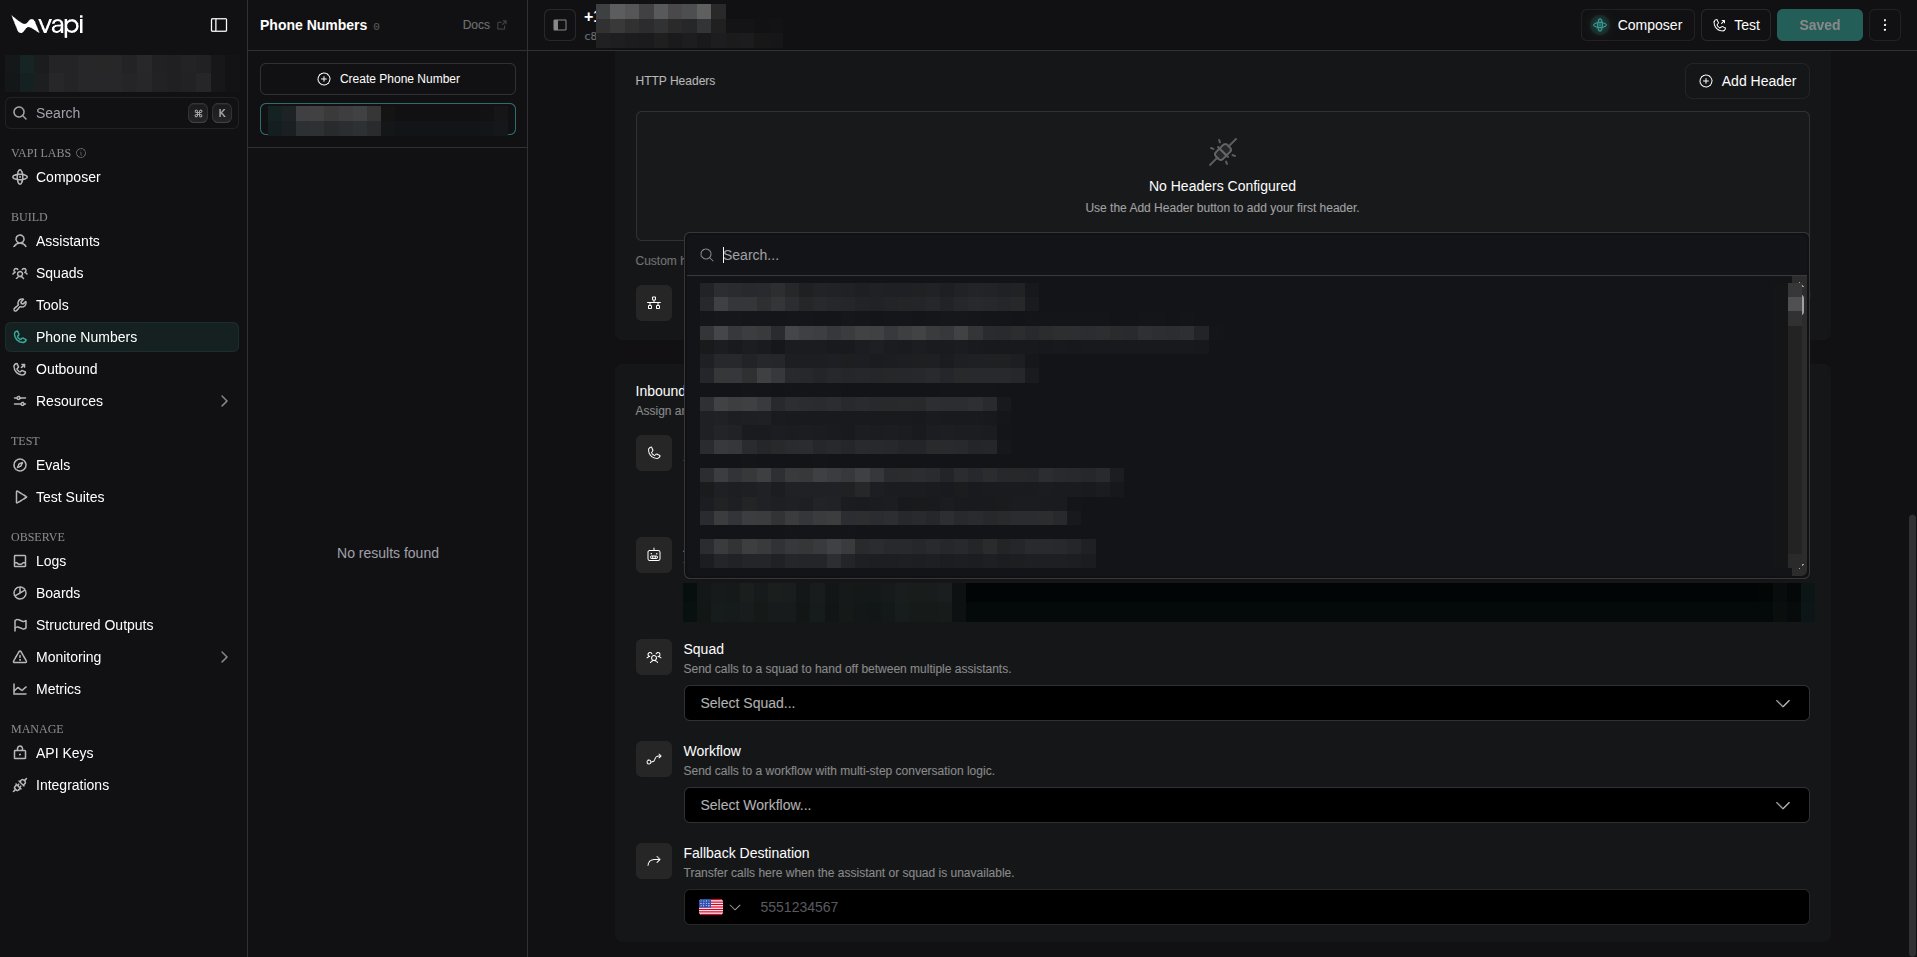
Task: Click the Workflow section icon
Action: coord(654,759)
